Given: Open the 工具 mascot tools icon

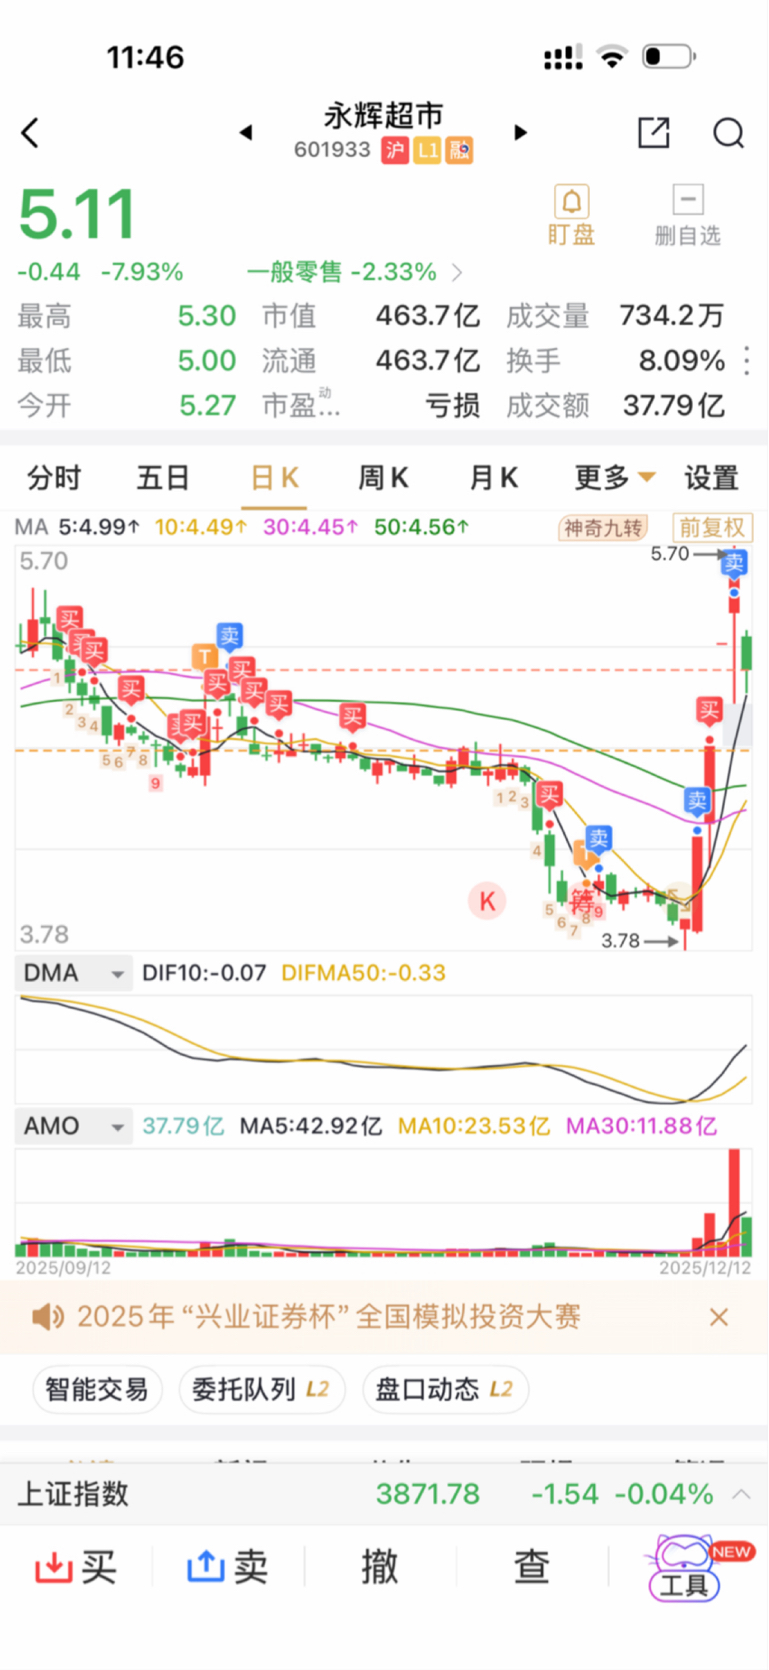Looking at the screenshot, I should point(685,1567).
